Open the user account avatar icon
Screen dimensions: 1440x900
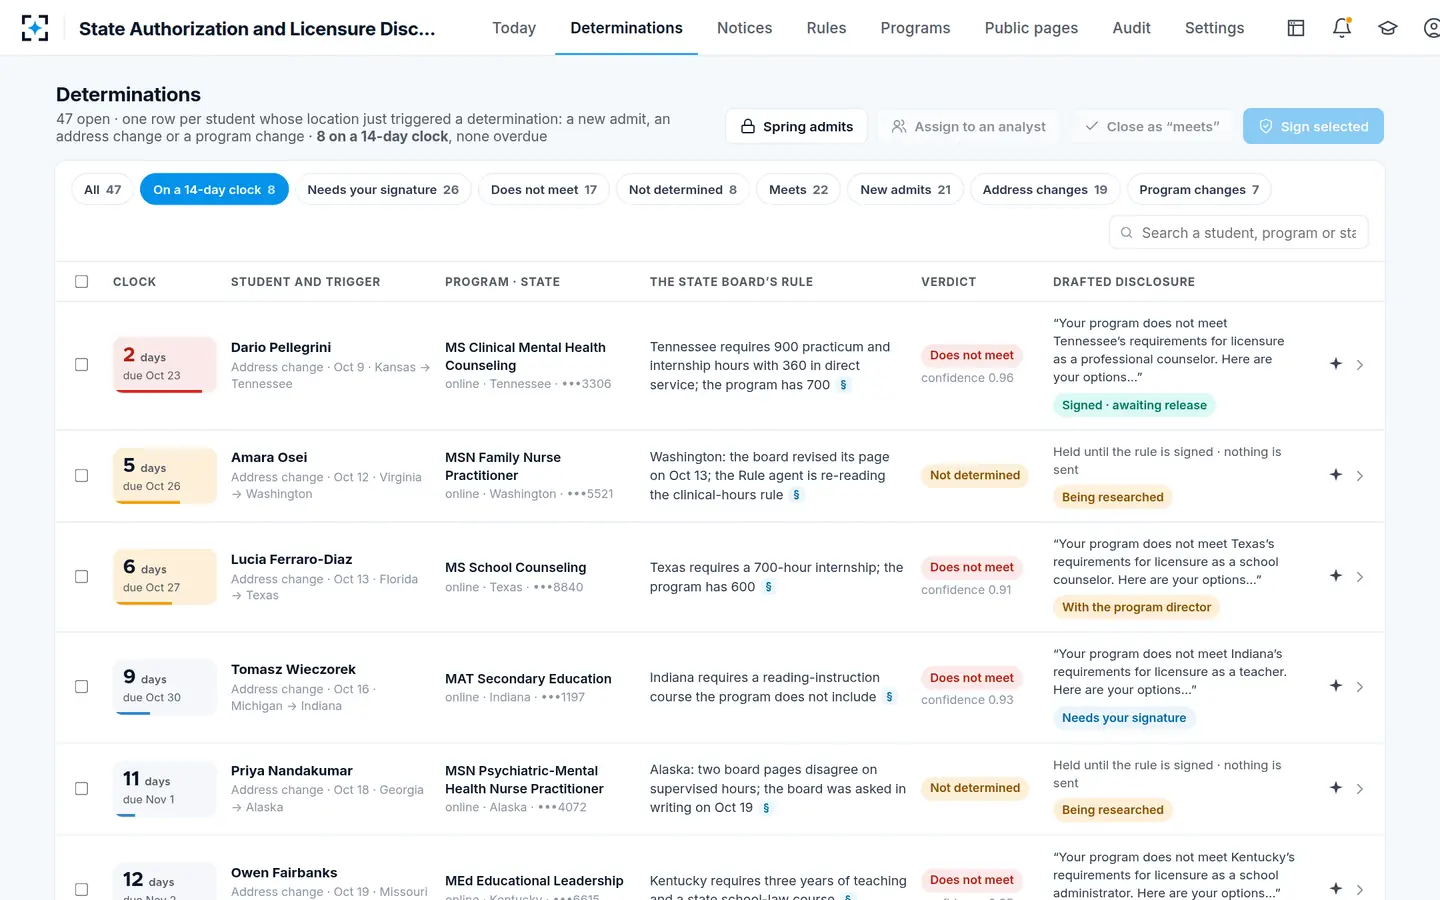1431,28
